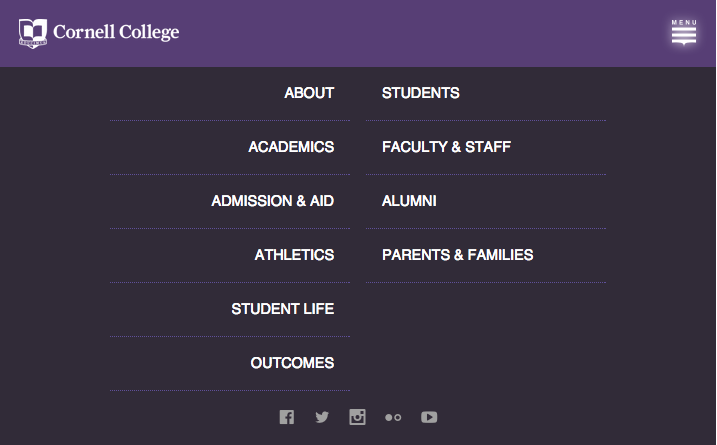Click the Cornell College shield logo
The height and width of the screenshot is (445, 717).
point(33,33)
